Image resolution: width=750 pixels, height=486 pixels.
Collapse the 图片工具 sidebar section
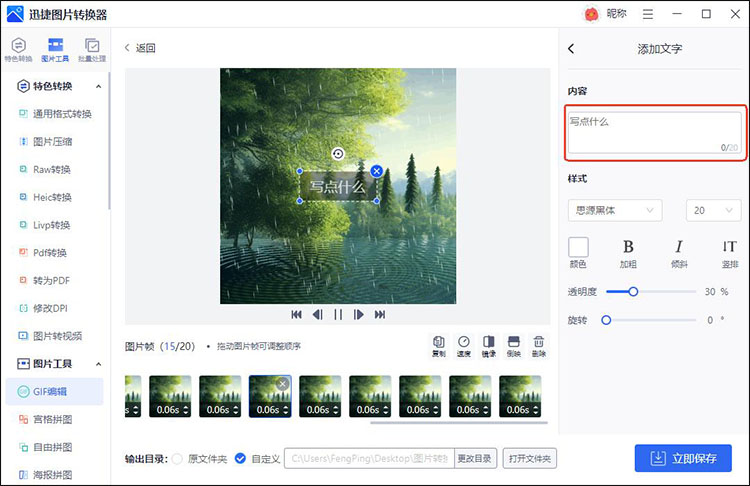(x=99, y=364)
